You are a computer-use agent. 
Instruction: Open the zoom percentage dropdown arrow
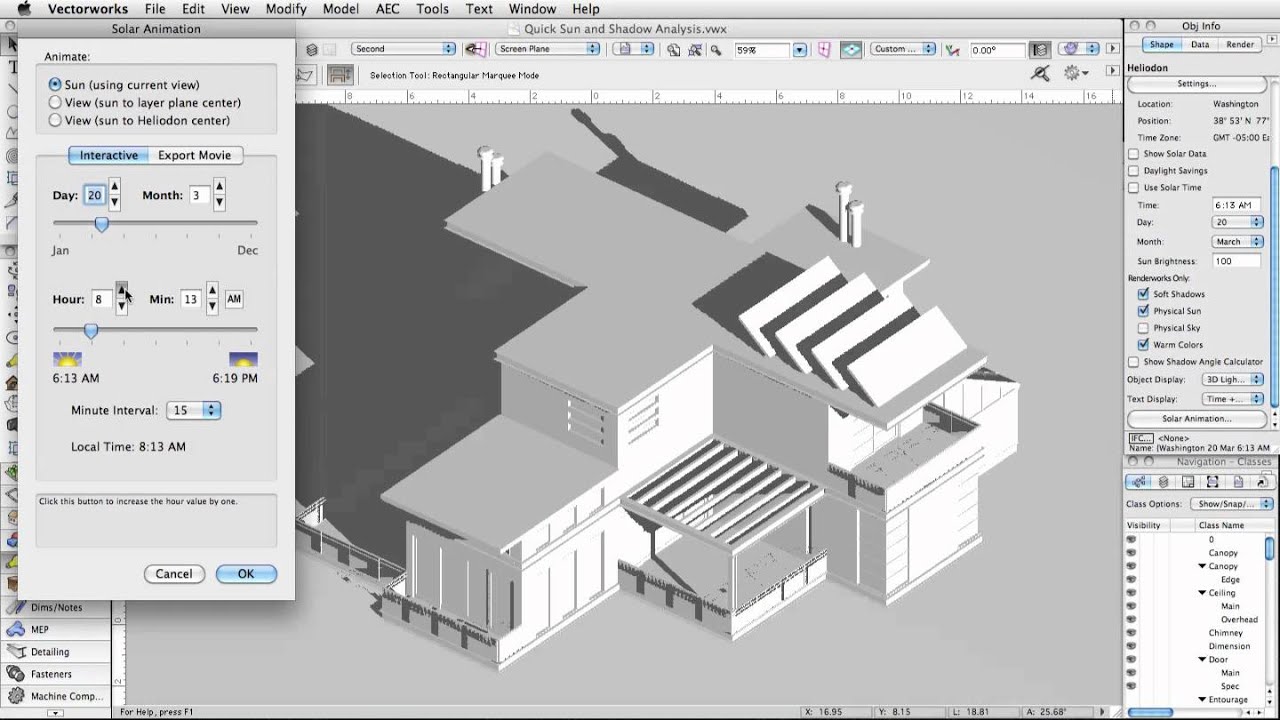799,49
